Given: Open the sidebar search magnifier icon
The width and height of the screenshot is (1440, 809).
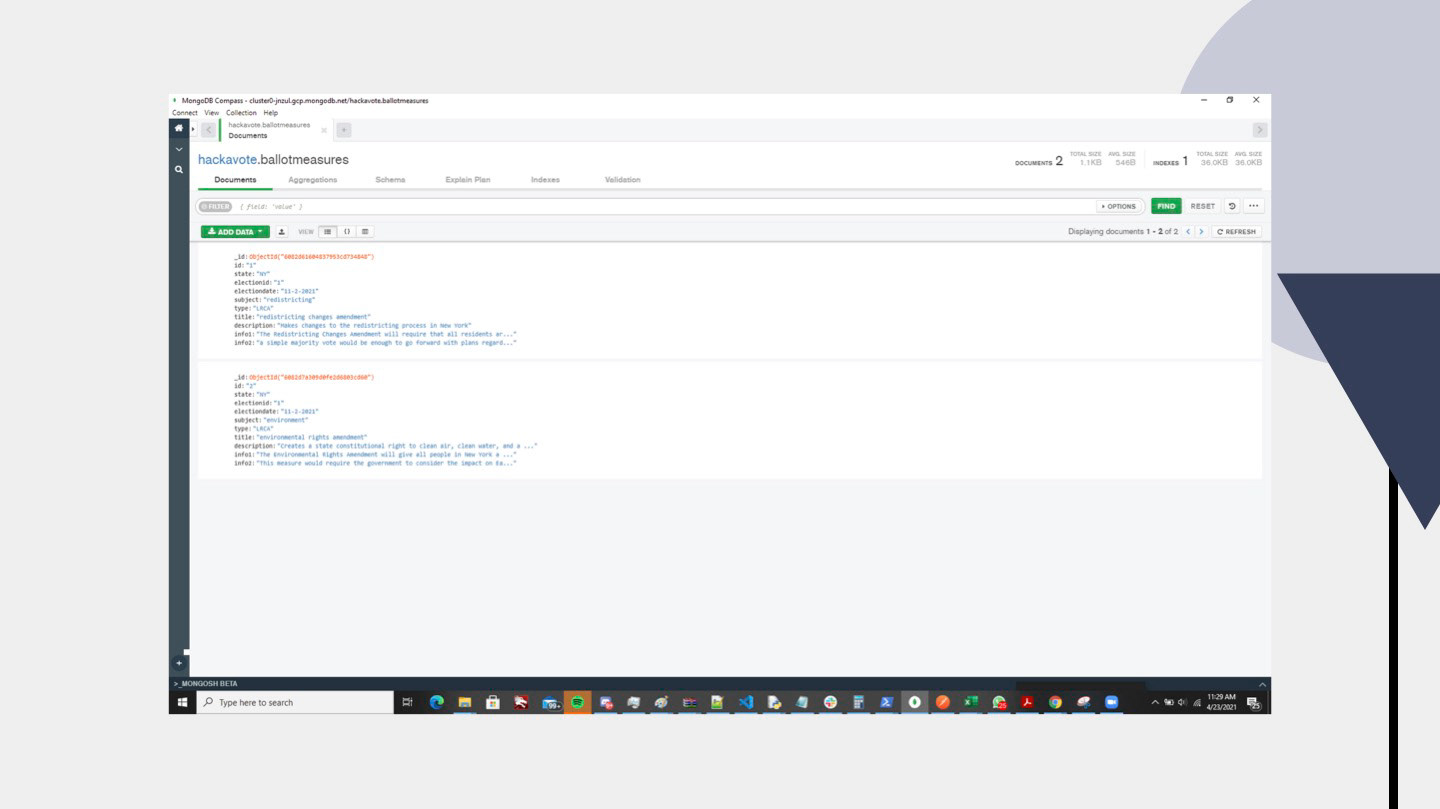Looking at the screenshot, I should pos(179,170).
